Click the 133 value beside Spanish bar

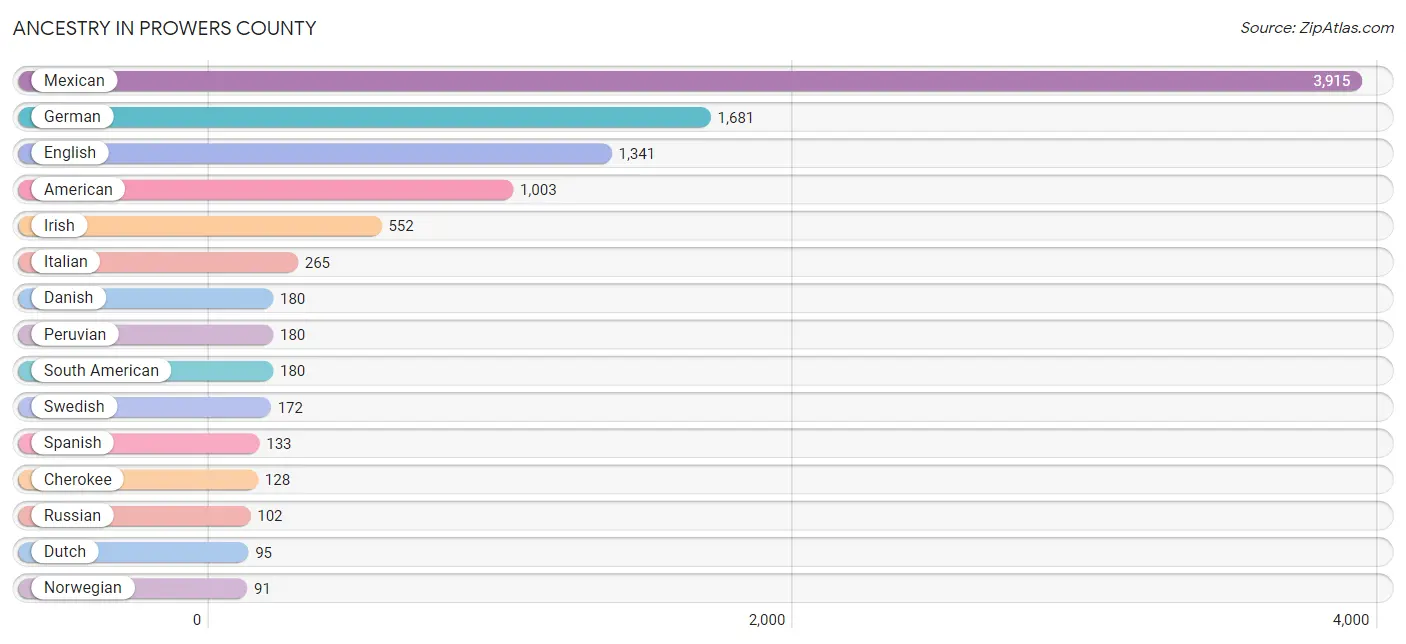coord(278,444)
